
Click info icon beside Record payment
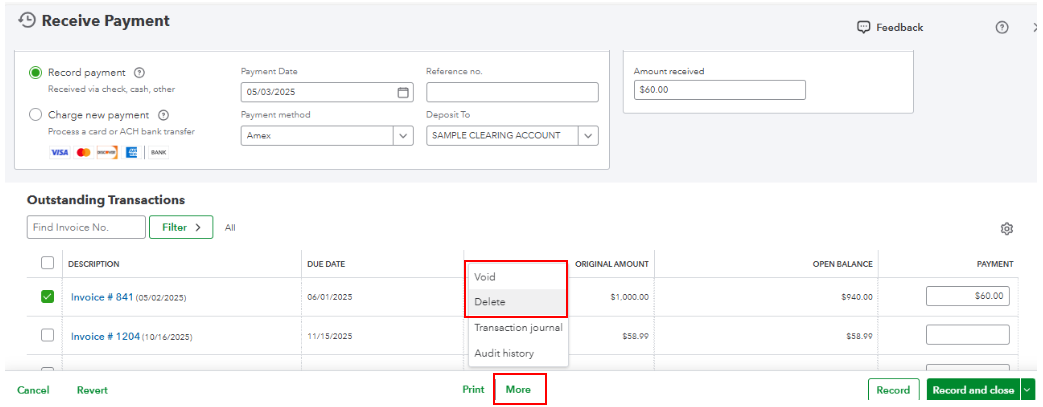point(140,73)
